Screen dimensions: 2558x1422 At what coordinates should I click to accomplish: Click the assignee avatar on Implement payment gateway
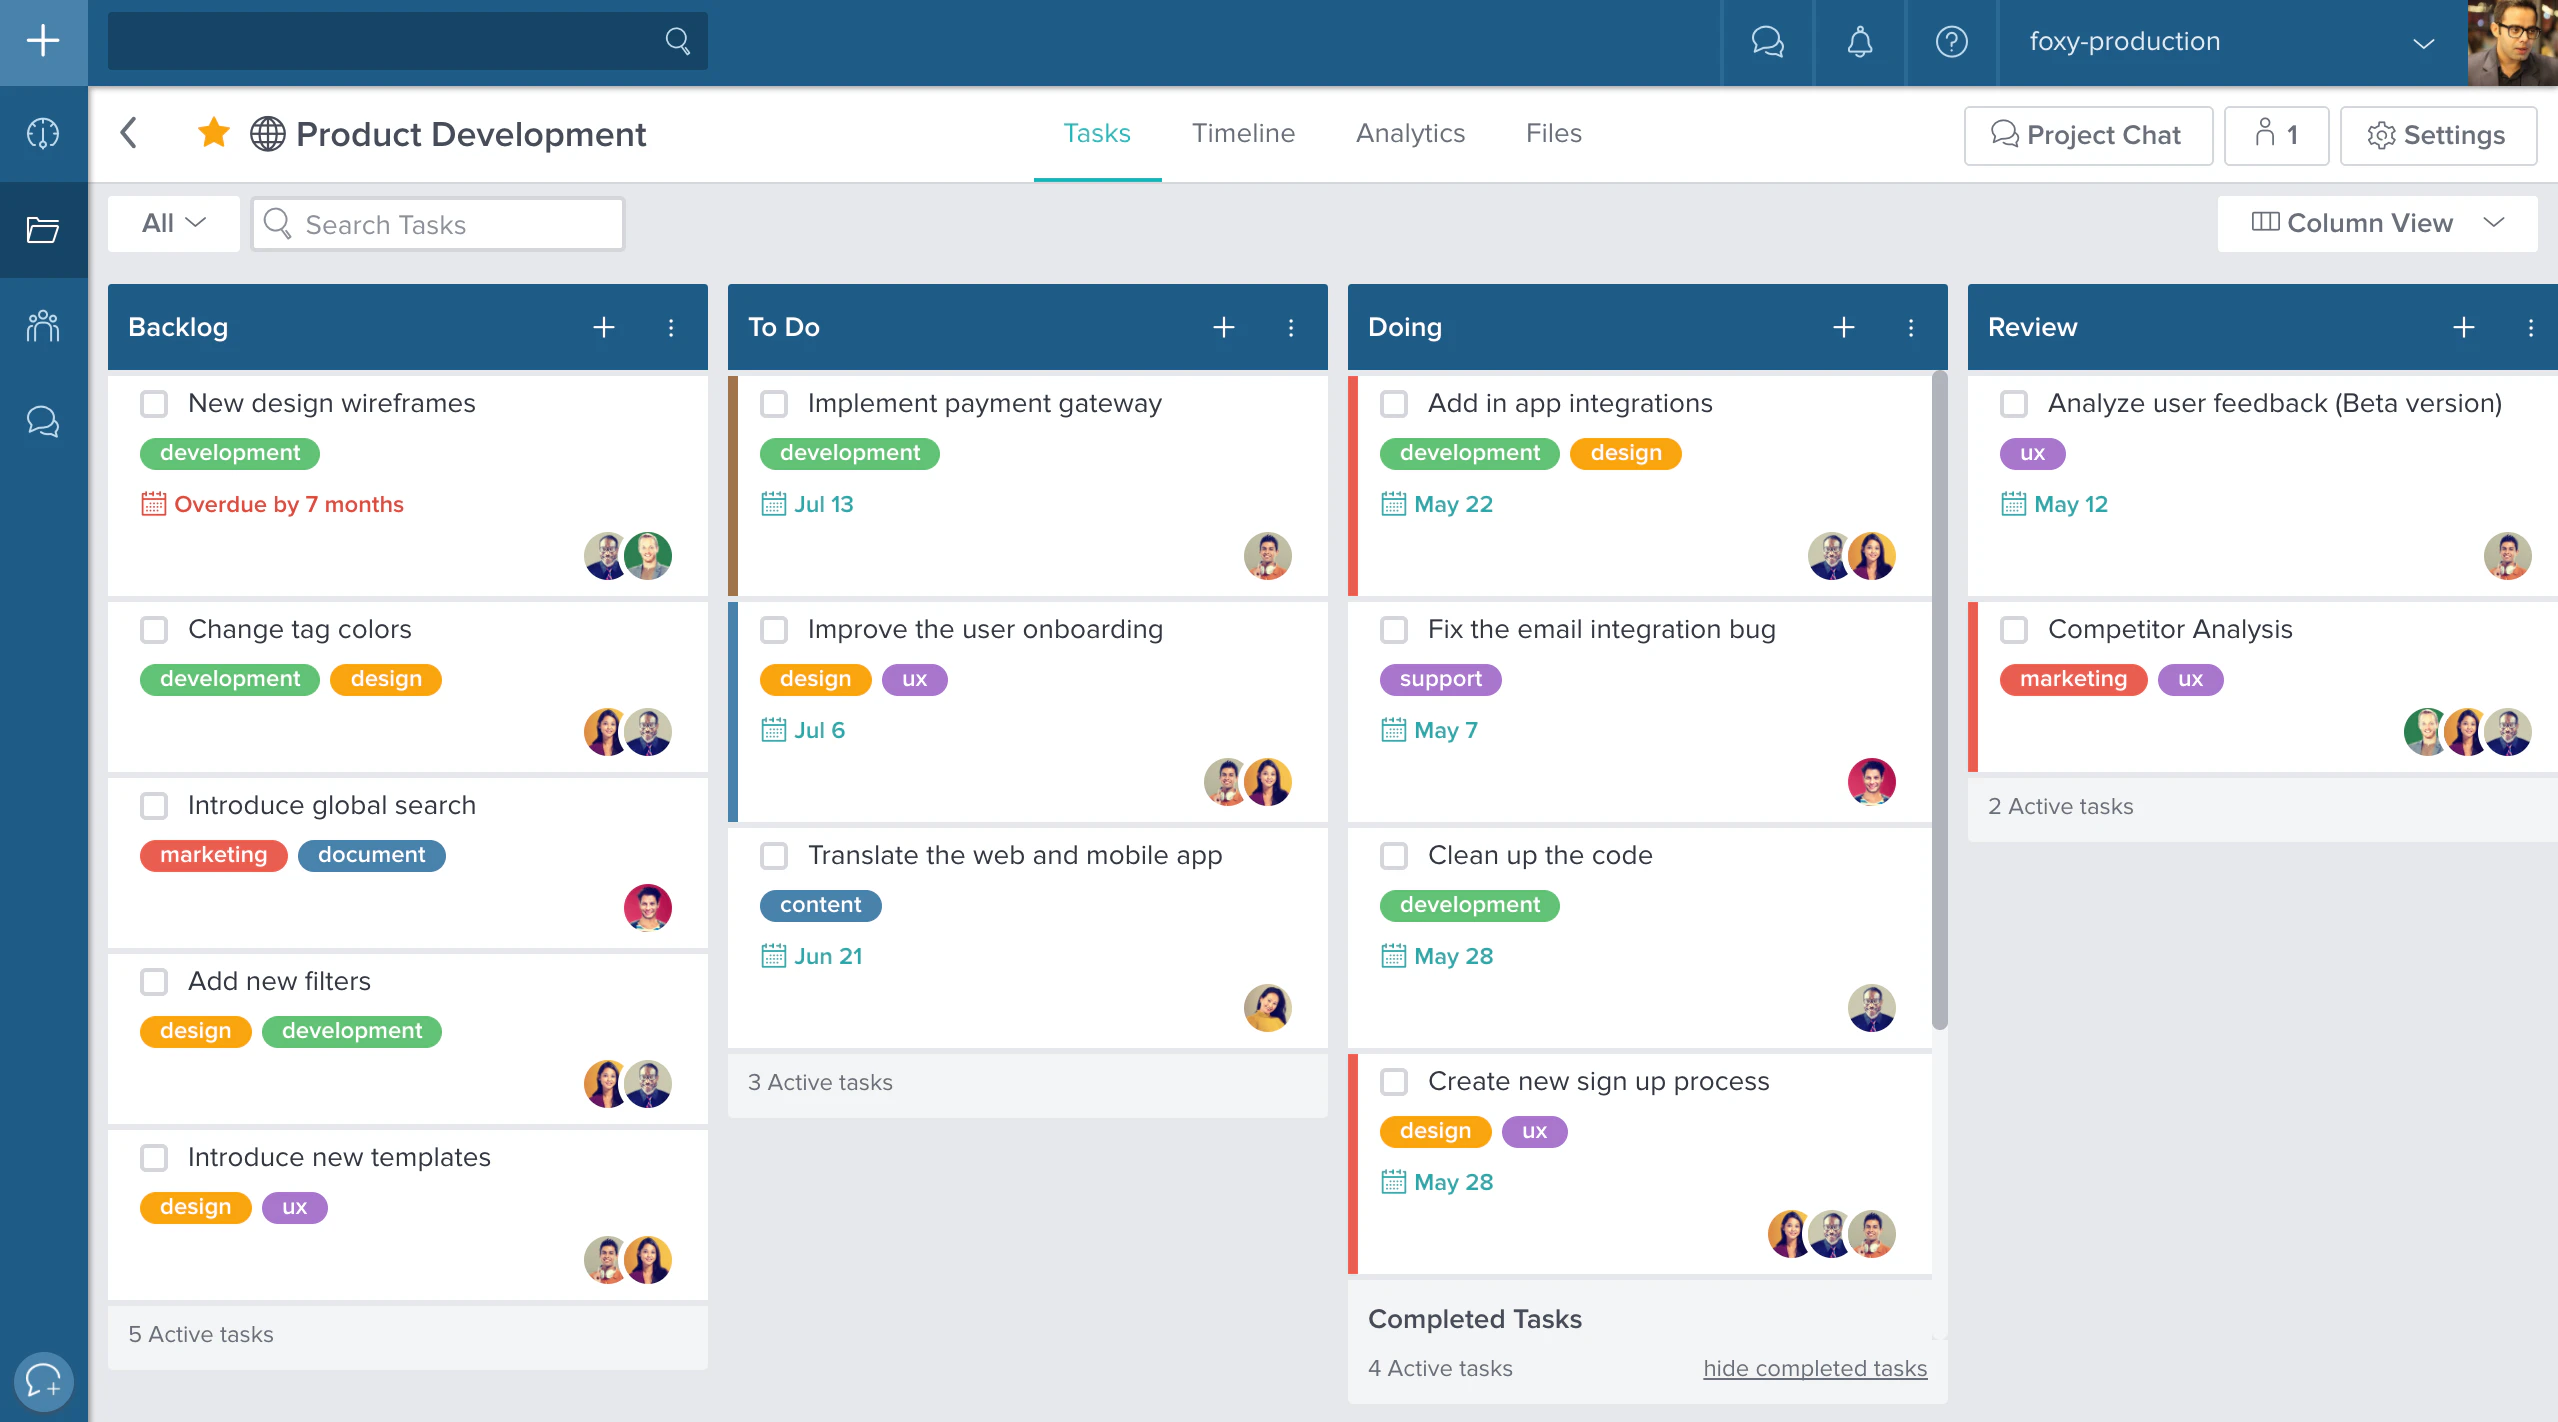[1268, 555]
